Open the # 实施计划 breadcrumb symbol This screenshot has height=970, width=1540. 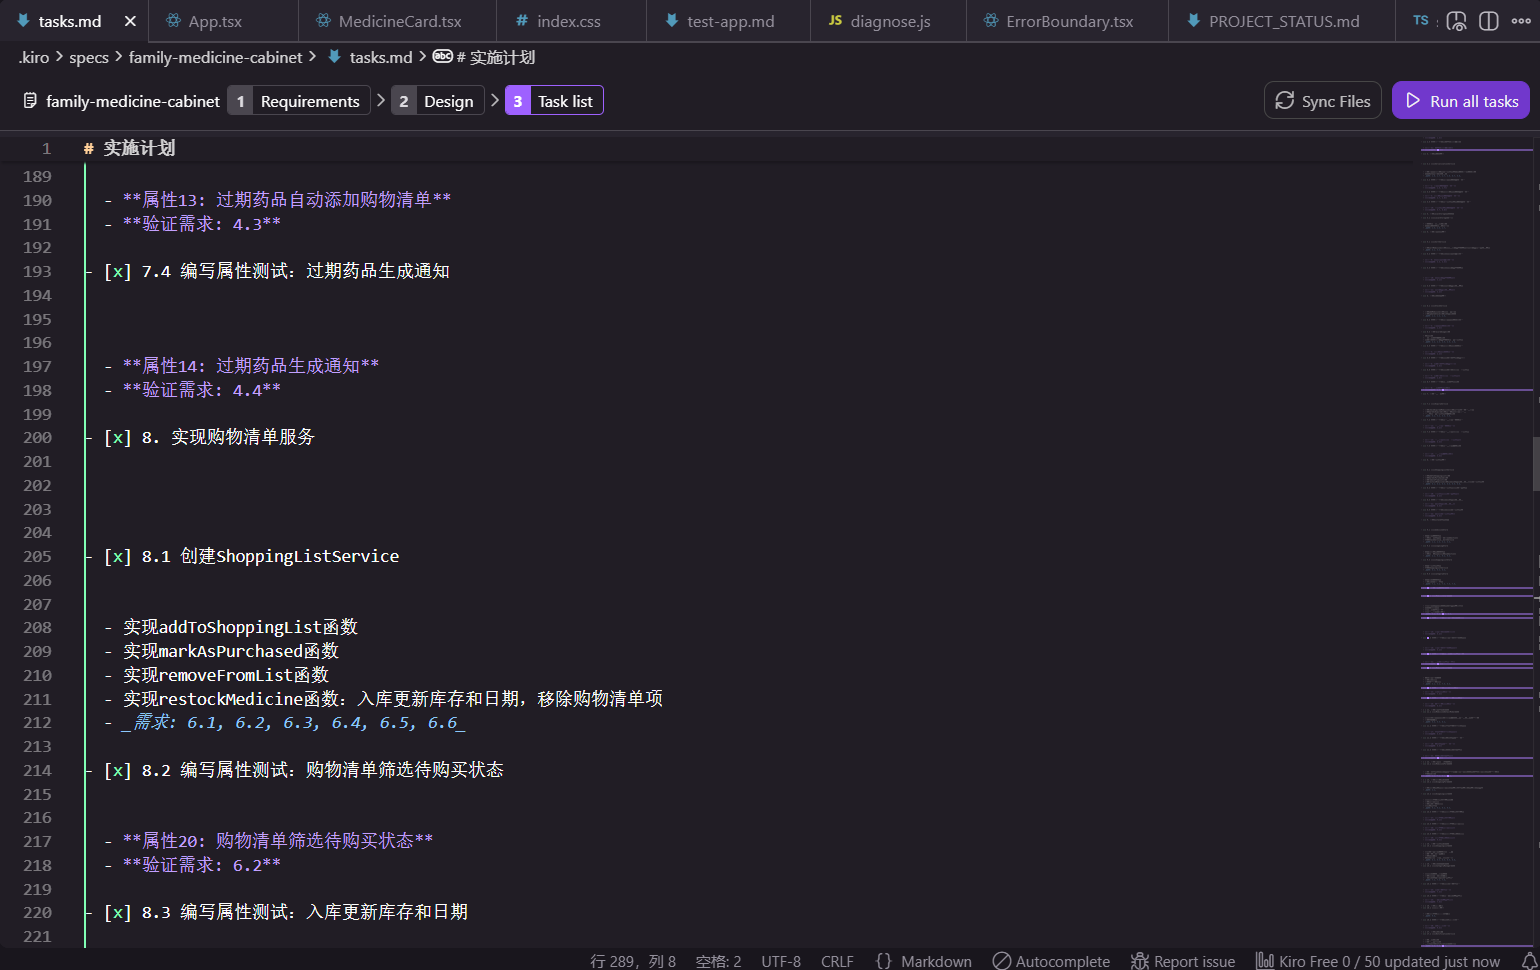[495, 58]
